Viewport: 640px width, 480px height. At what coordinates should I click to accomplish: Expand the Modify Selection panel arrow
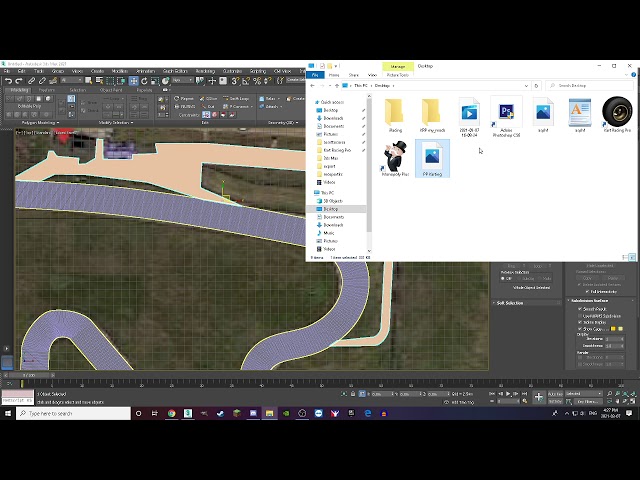132,123
